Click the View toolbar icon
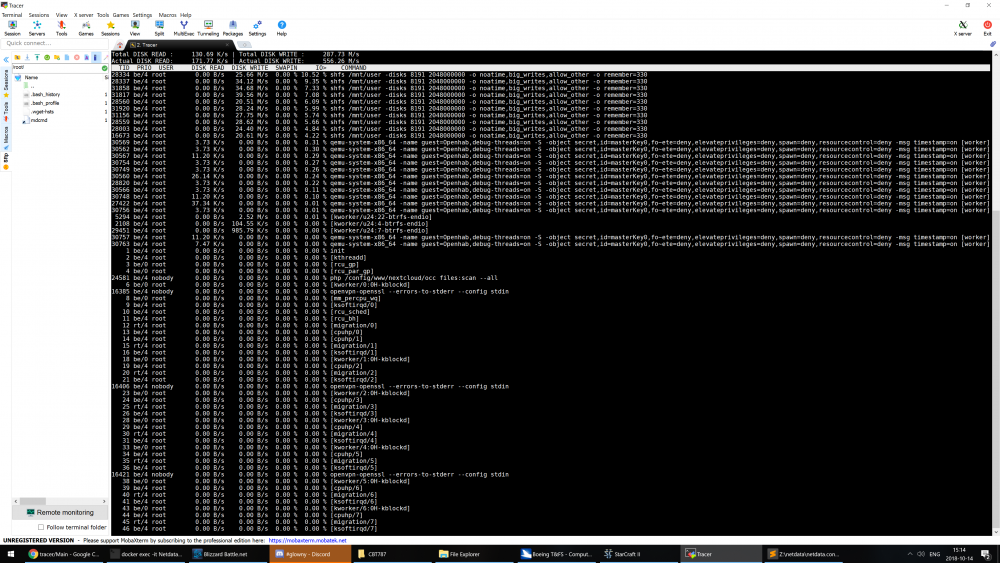 pyautogui.click(x=135, y=28)
